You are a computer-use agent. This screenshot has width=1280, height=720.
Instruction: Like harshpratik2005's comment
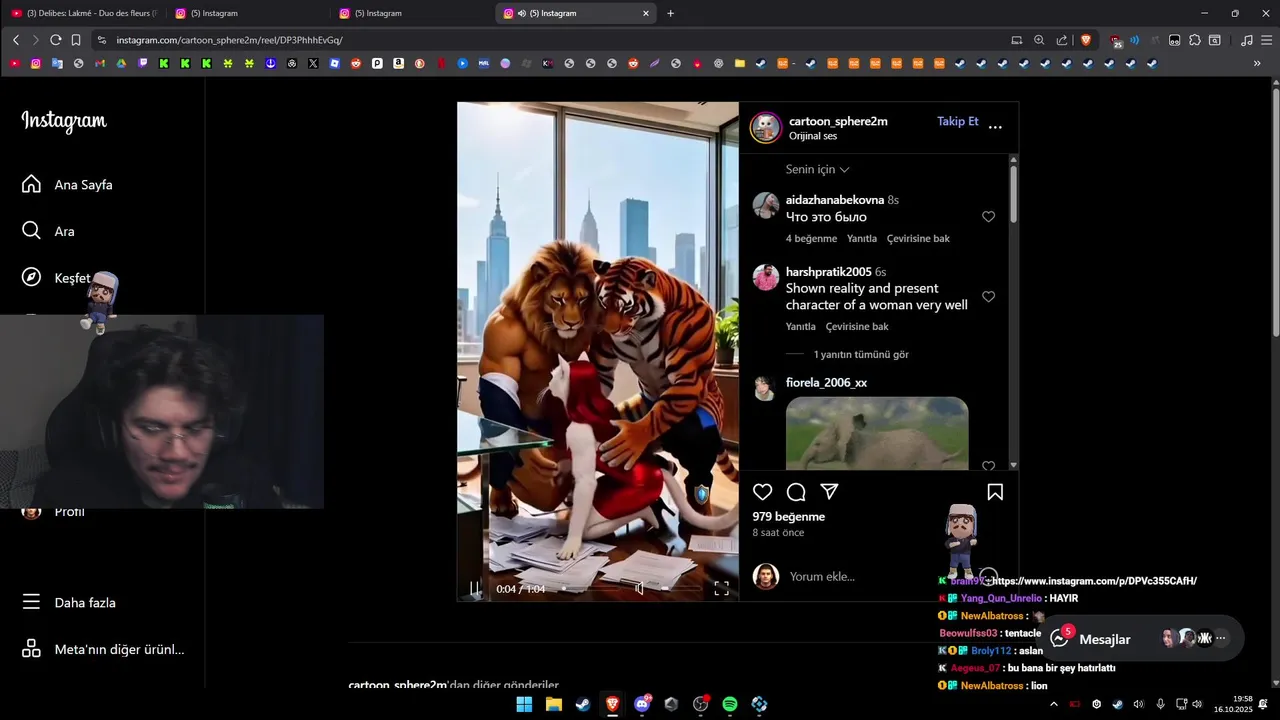(x=988, y=297)
